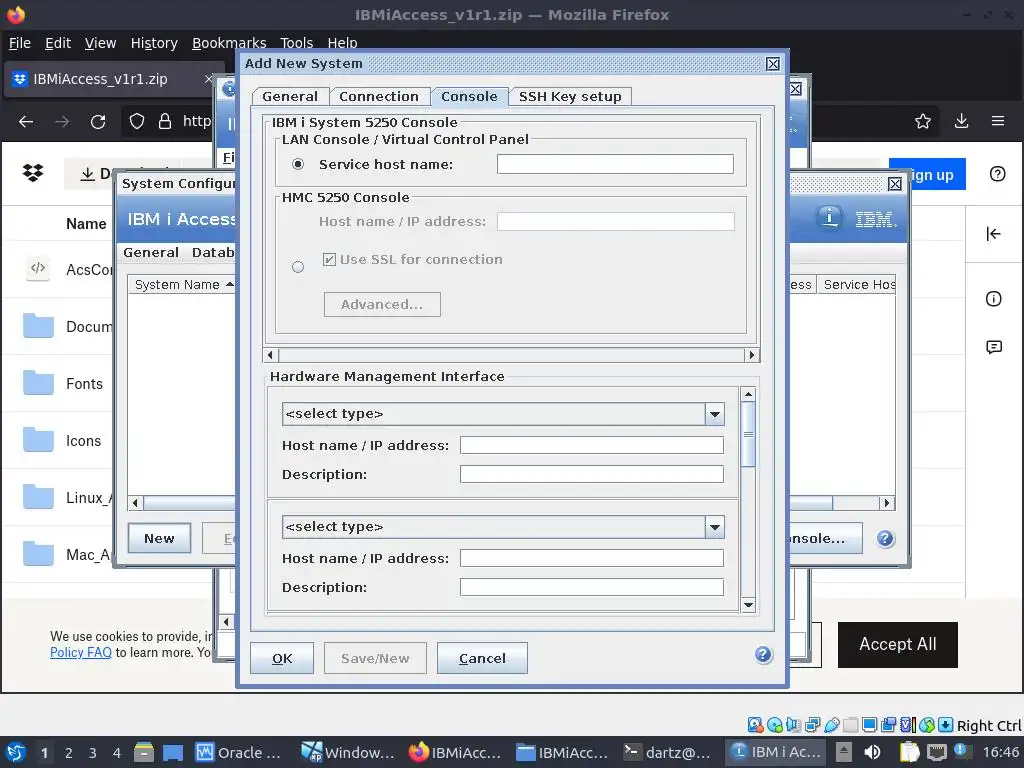Click down arrow of Hardware Management scrollbar

pos(748,605)
